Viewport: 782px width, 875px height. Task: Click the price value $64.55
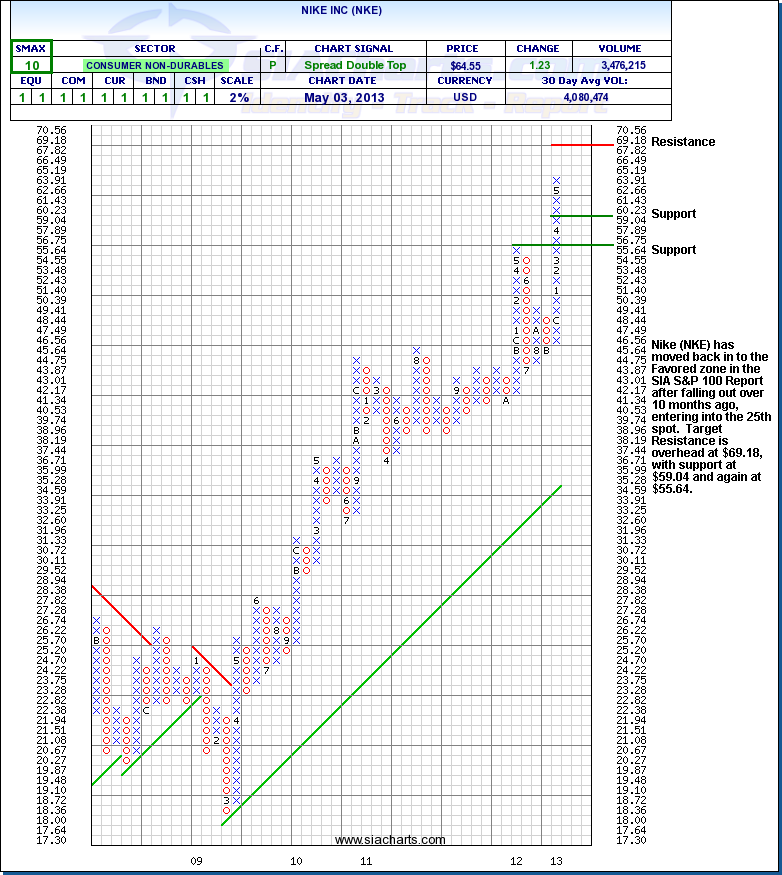pos(466,65)
